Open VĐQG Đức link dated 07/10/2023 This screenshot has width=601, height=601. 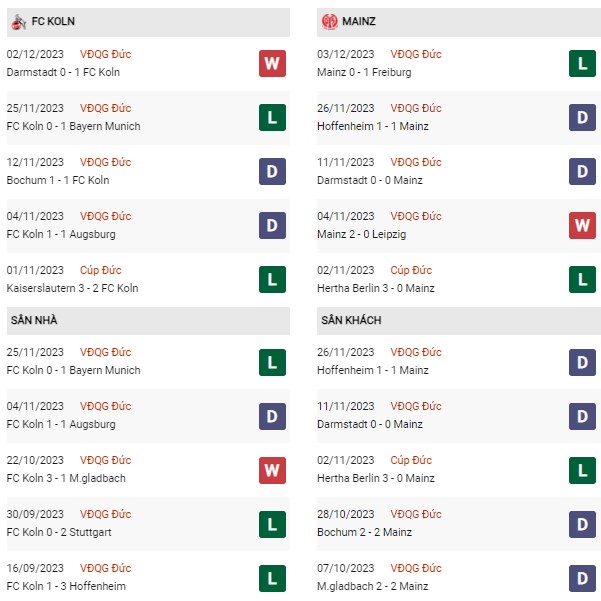tap(416, 568)
